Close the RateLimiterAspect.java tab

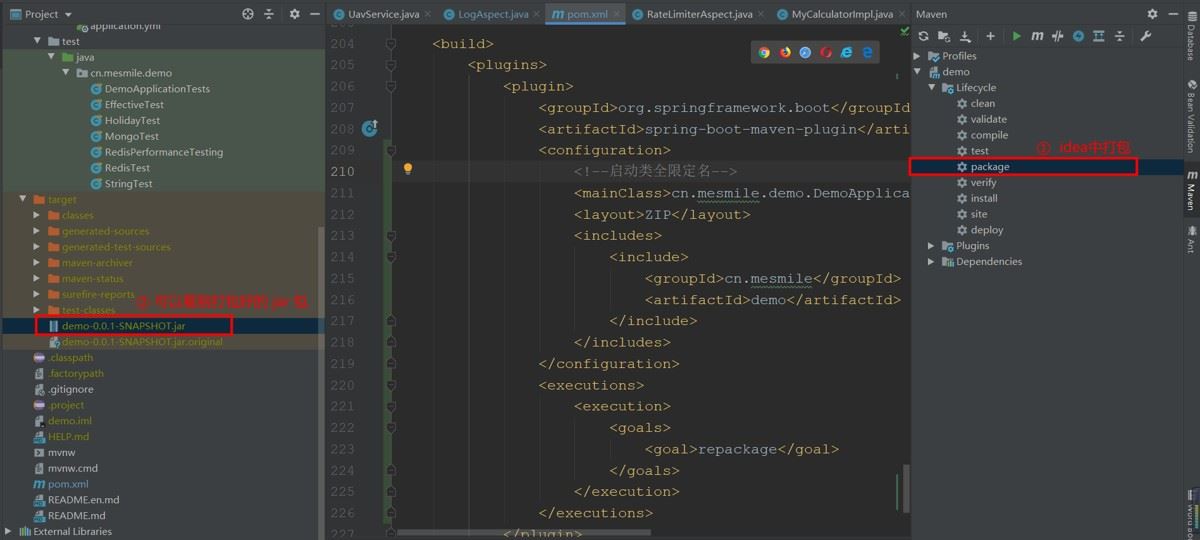click(x=761, y=14)
